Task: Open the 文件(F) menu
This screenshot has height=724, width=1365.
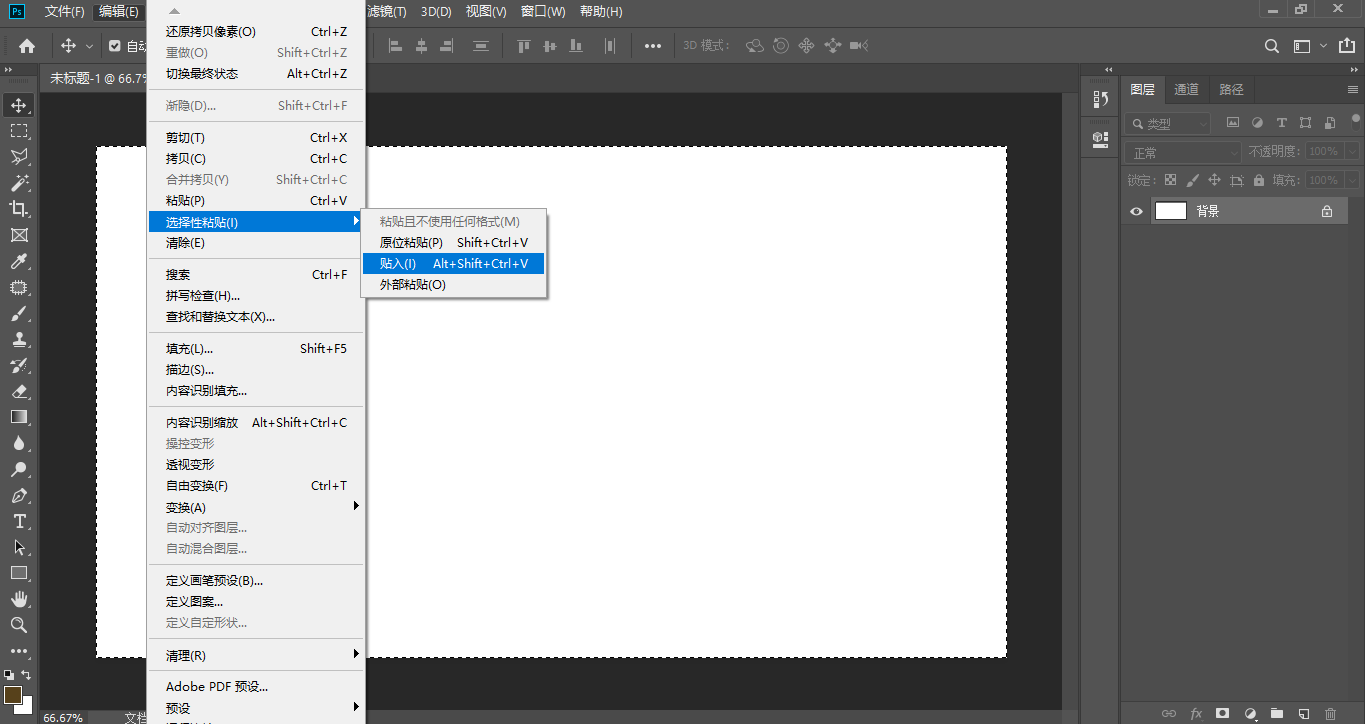Action: 65,12
